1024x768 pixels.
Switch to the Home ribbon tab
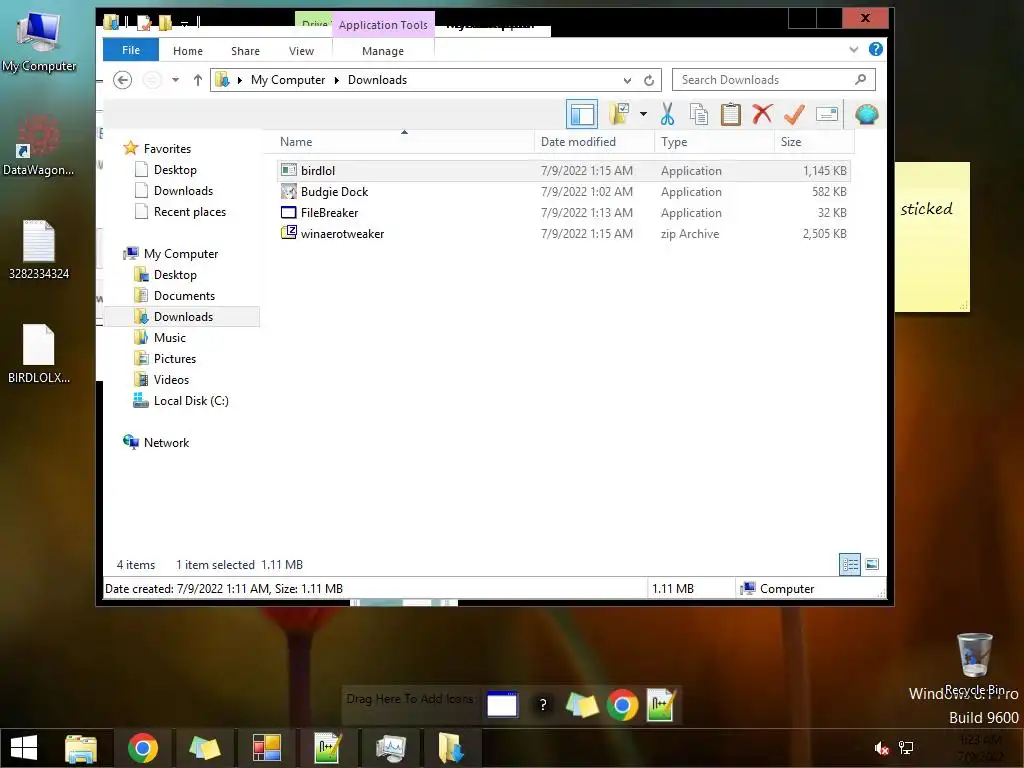coord(187,51)
